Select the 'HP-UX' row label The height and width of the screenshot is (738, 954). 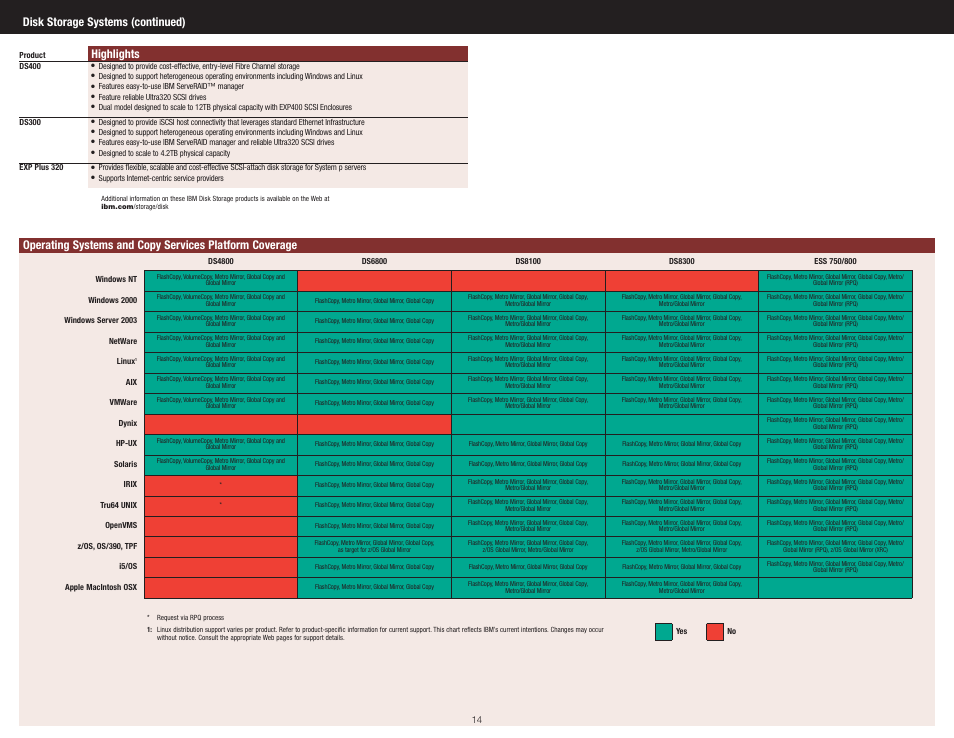pos(126,443)
